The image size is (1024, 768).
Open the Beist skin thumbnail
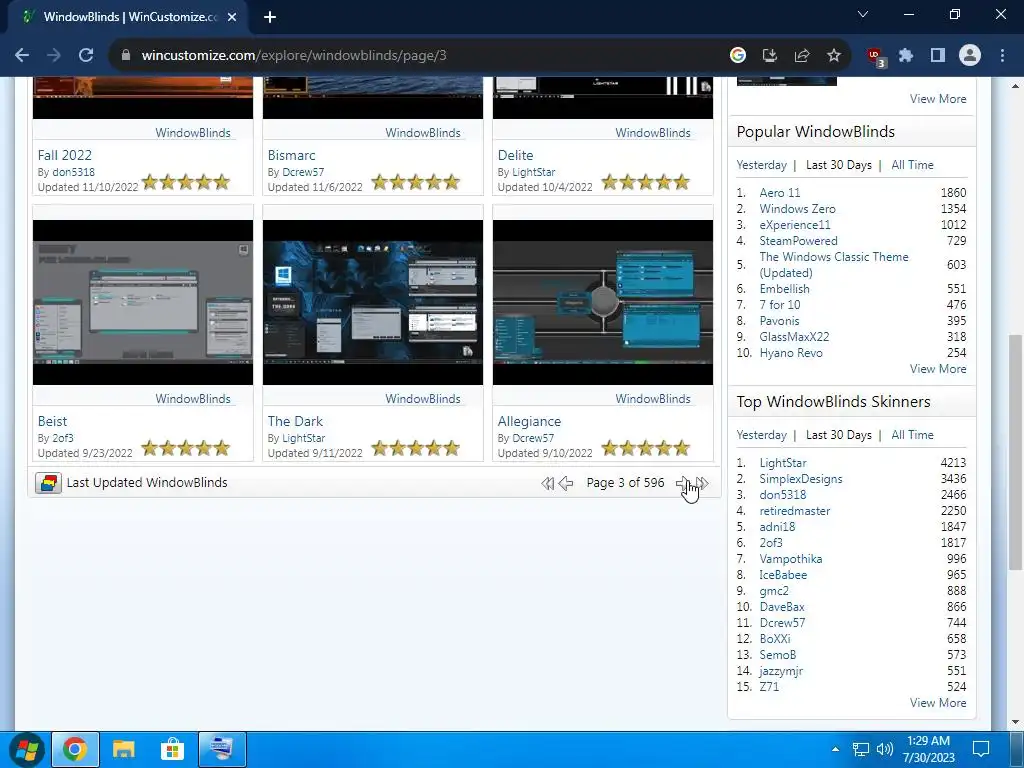click(x=143, y=302)
